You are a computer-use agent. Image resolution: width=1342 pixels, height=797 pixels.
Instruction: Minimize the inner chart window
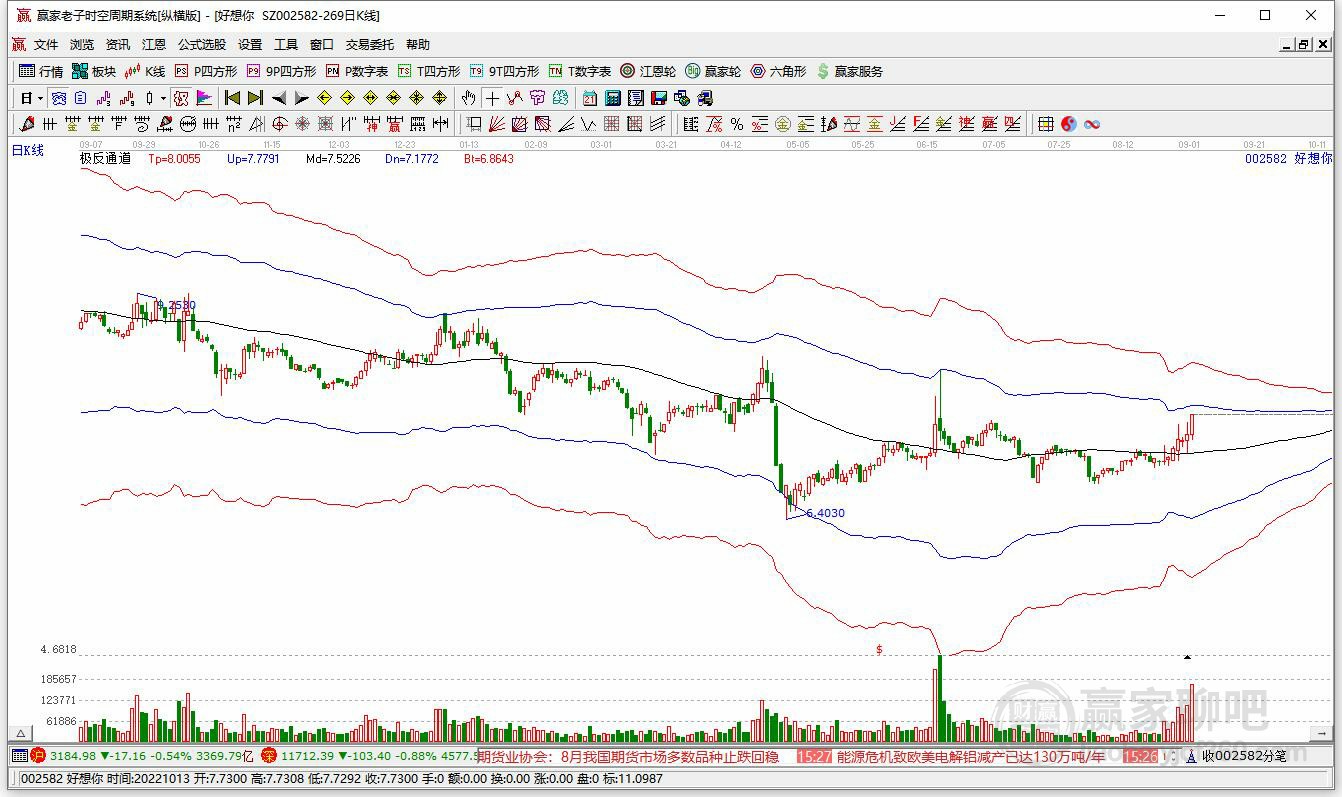(x=1288, y=45)
